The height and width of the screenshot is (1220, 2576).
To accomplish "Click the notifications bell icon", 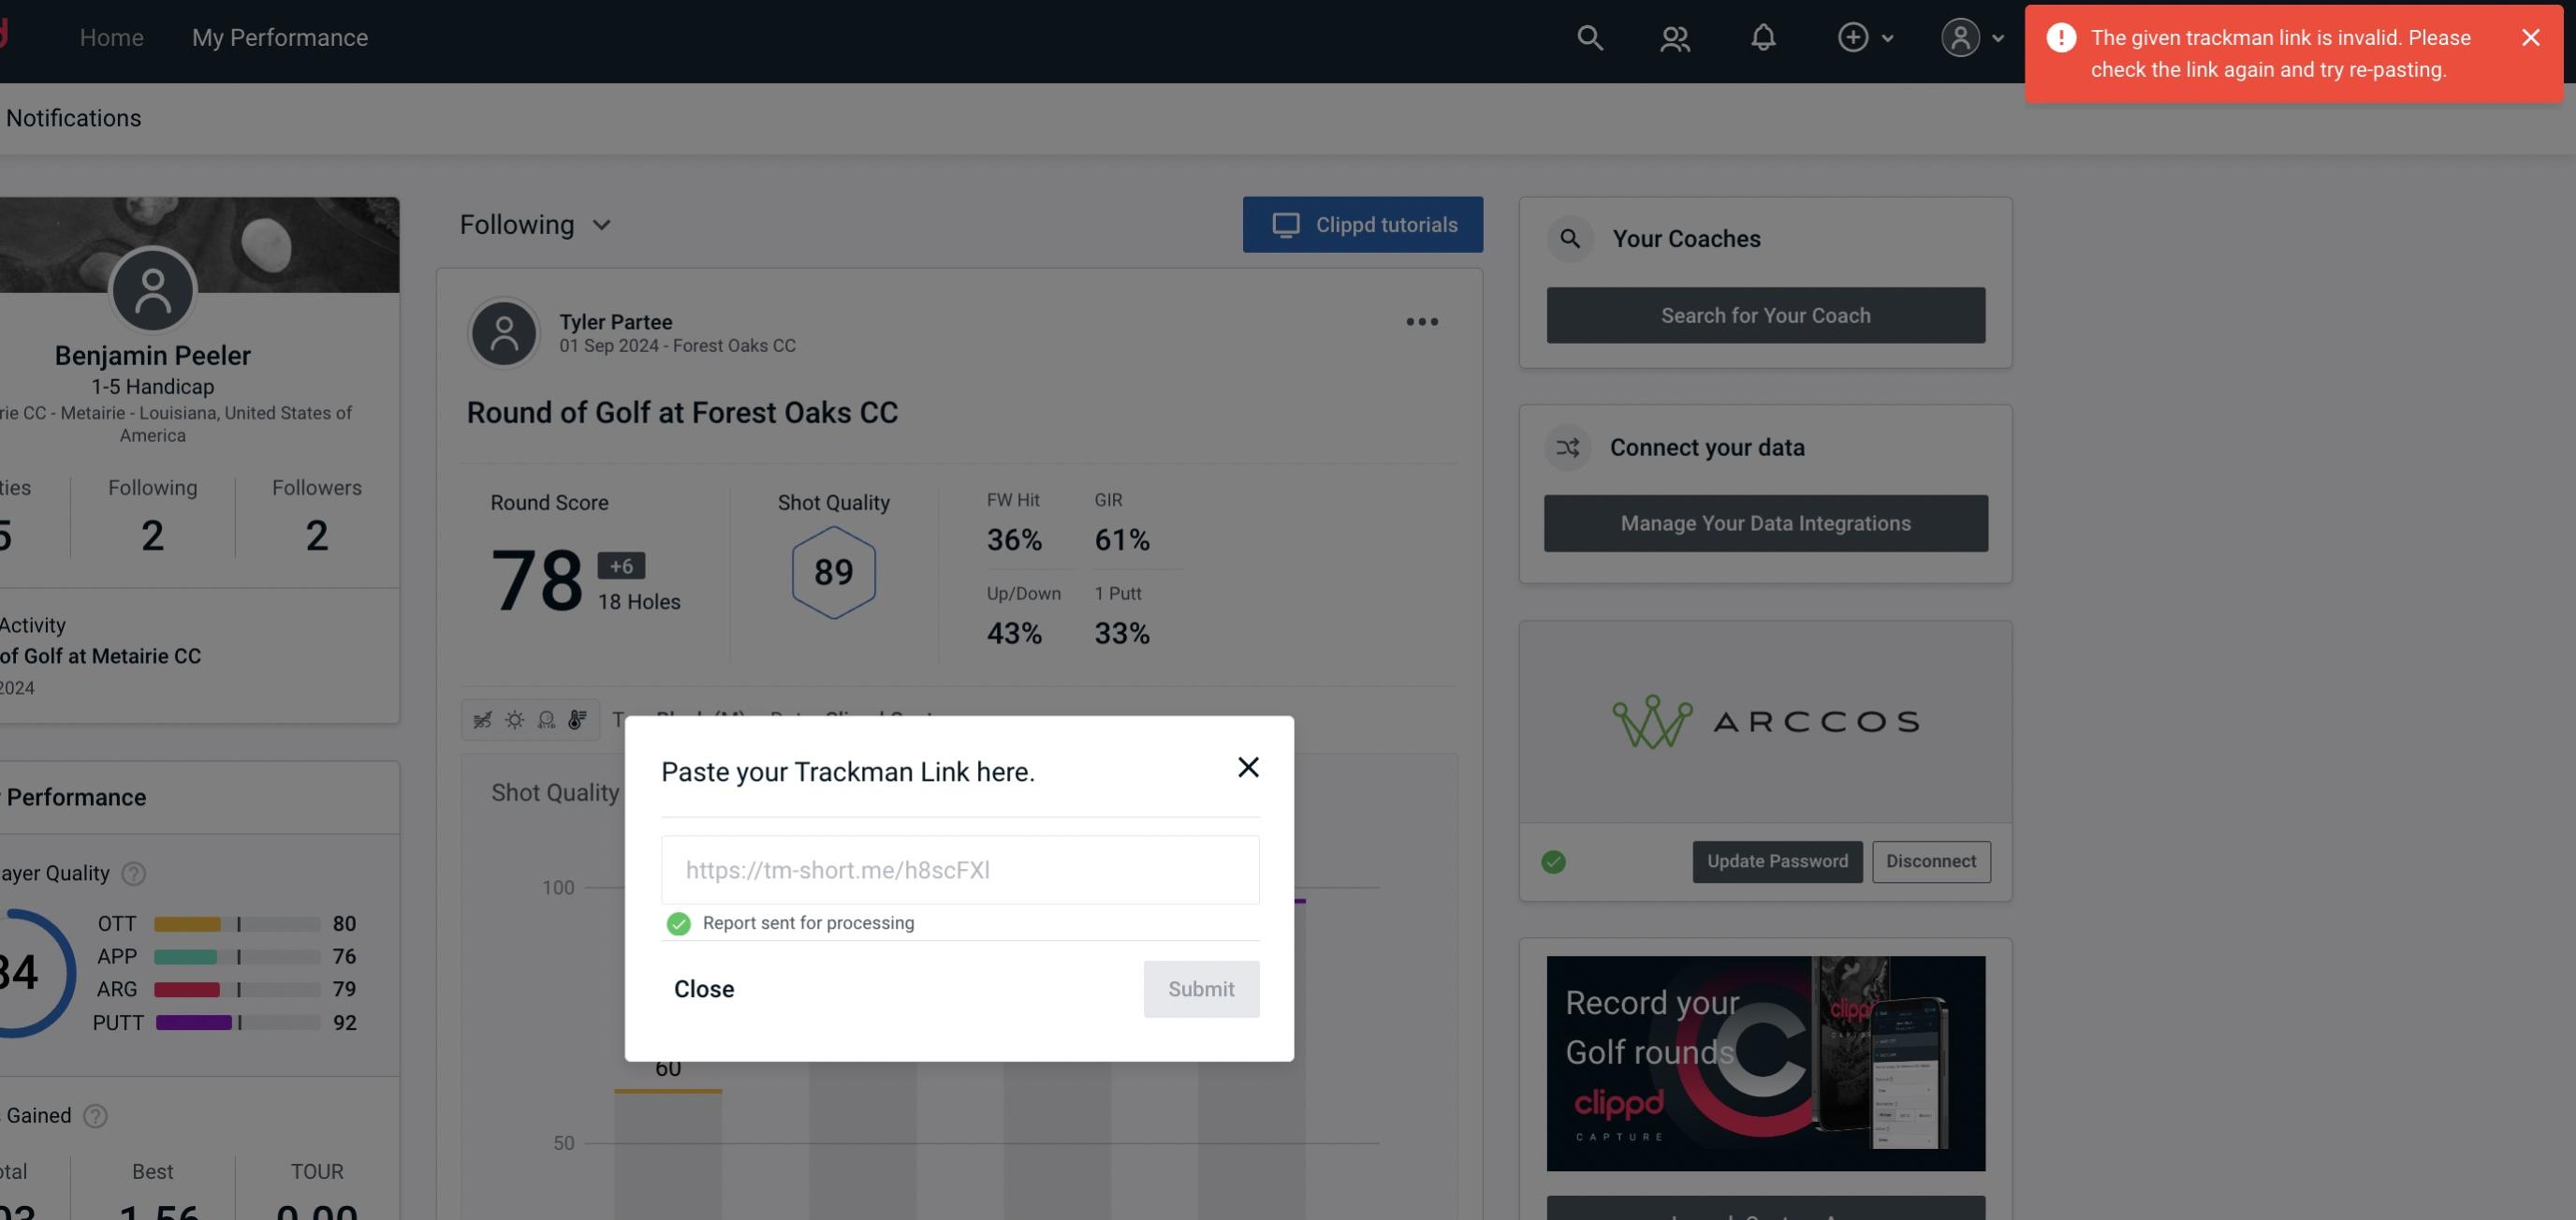I will [1764, 37].
